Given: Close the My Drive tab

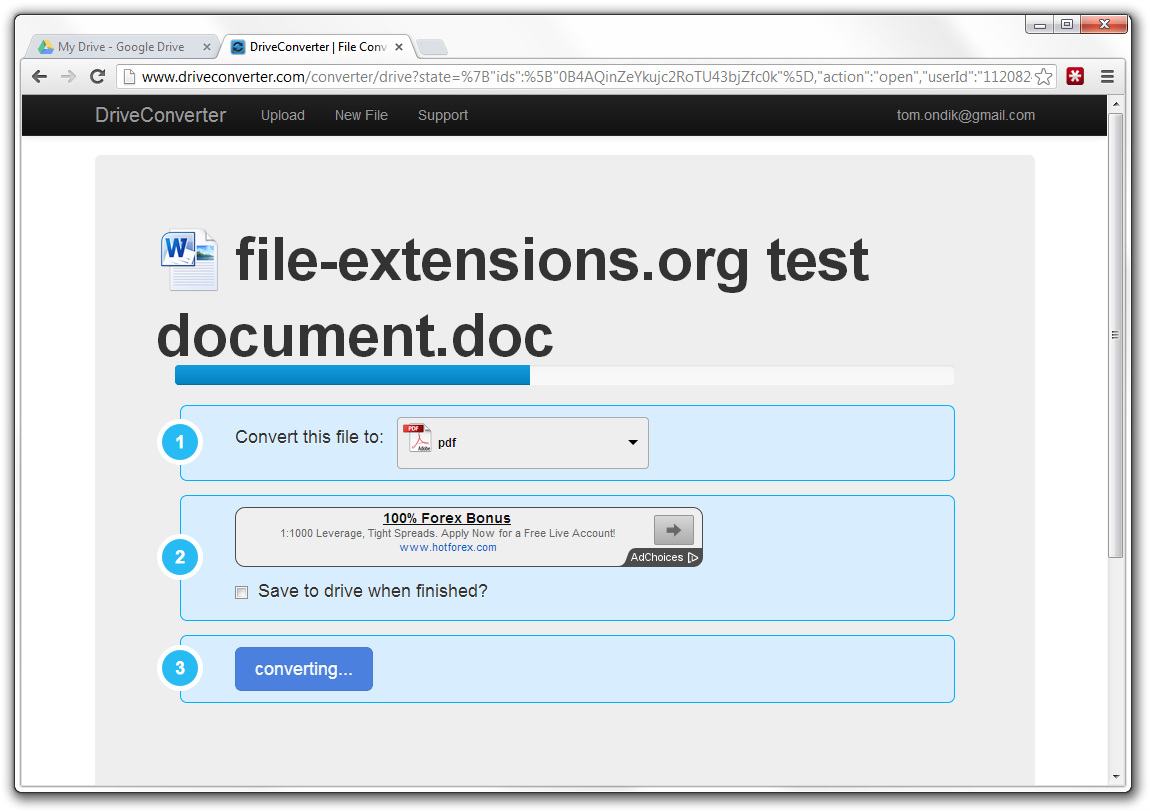Looking at the screenshot, I should click(x=207, y=47).
